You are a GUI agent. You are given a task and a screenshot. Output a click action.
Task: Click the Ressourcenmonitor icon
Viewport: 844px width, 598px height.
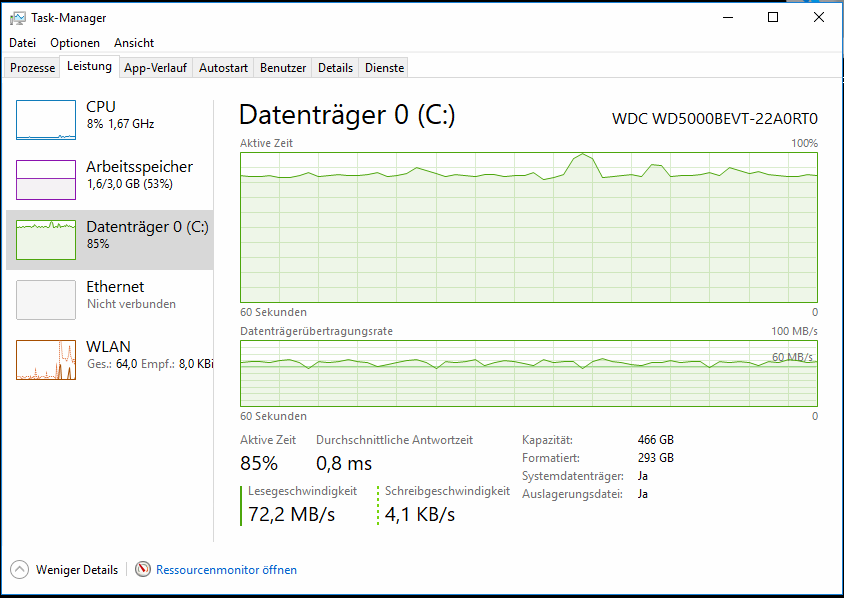click(x=143, y=570)
